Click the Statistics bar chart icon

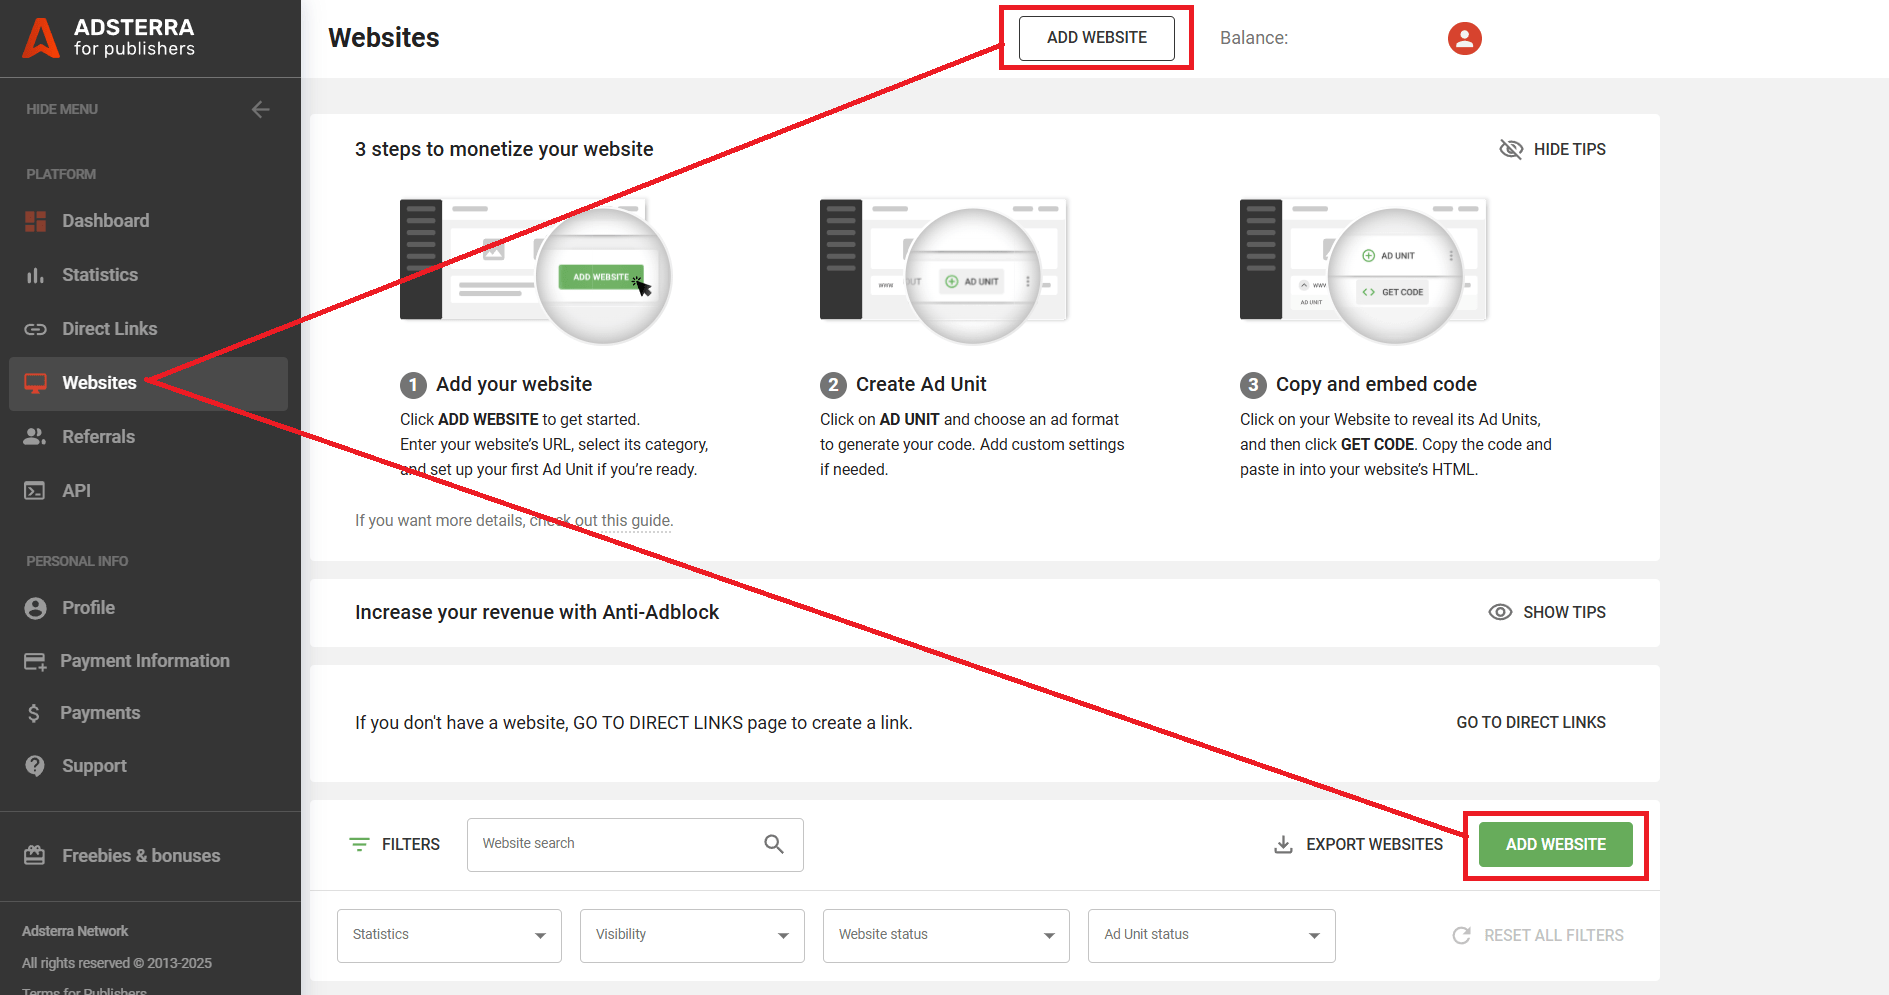[36, 275]
